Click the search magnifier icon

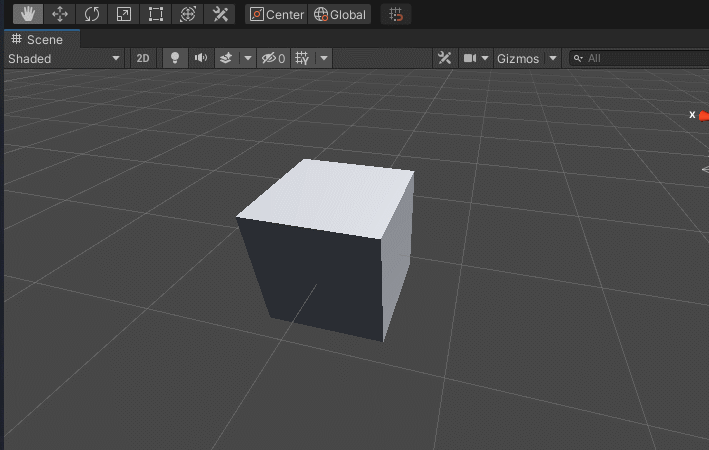[x=578, y=58]
